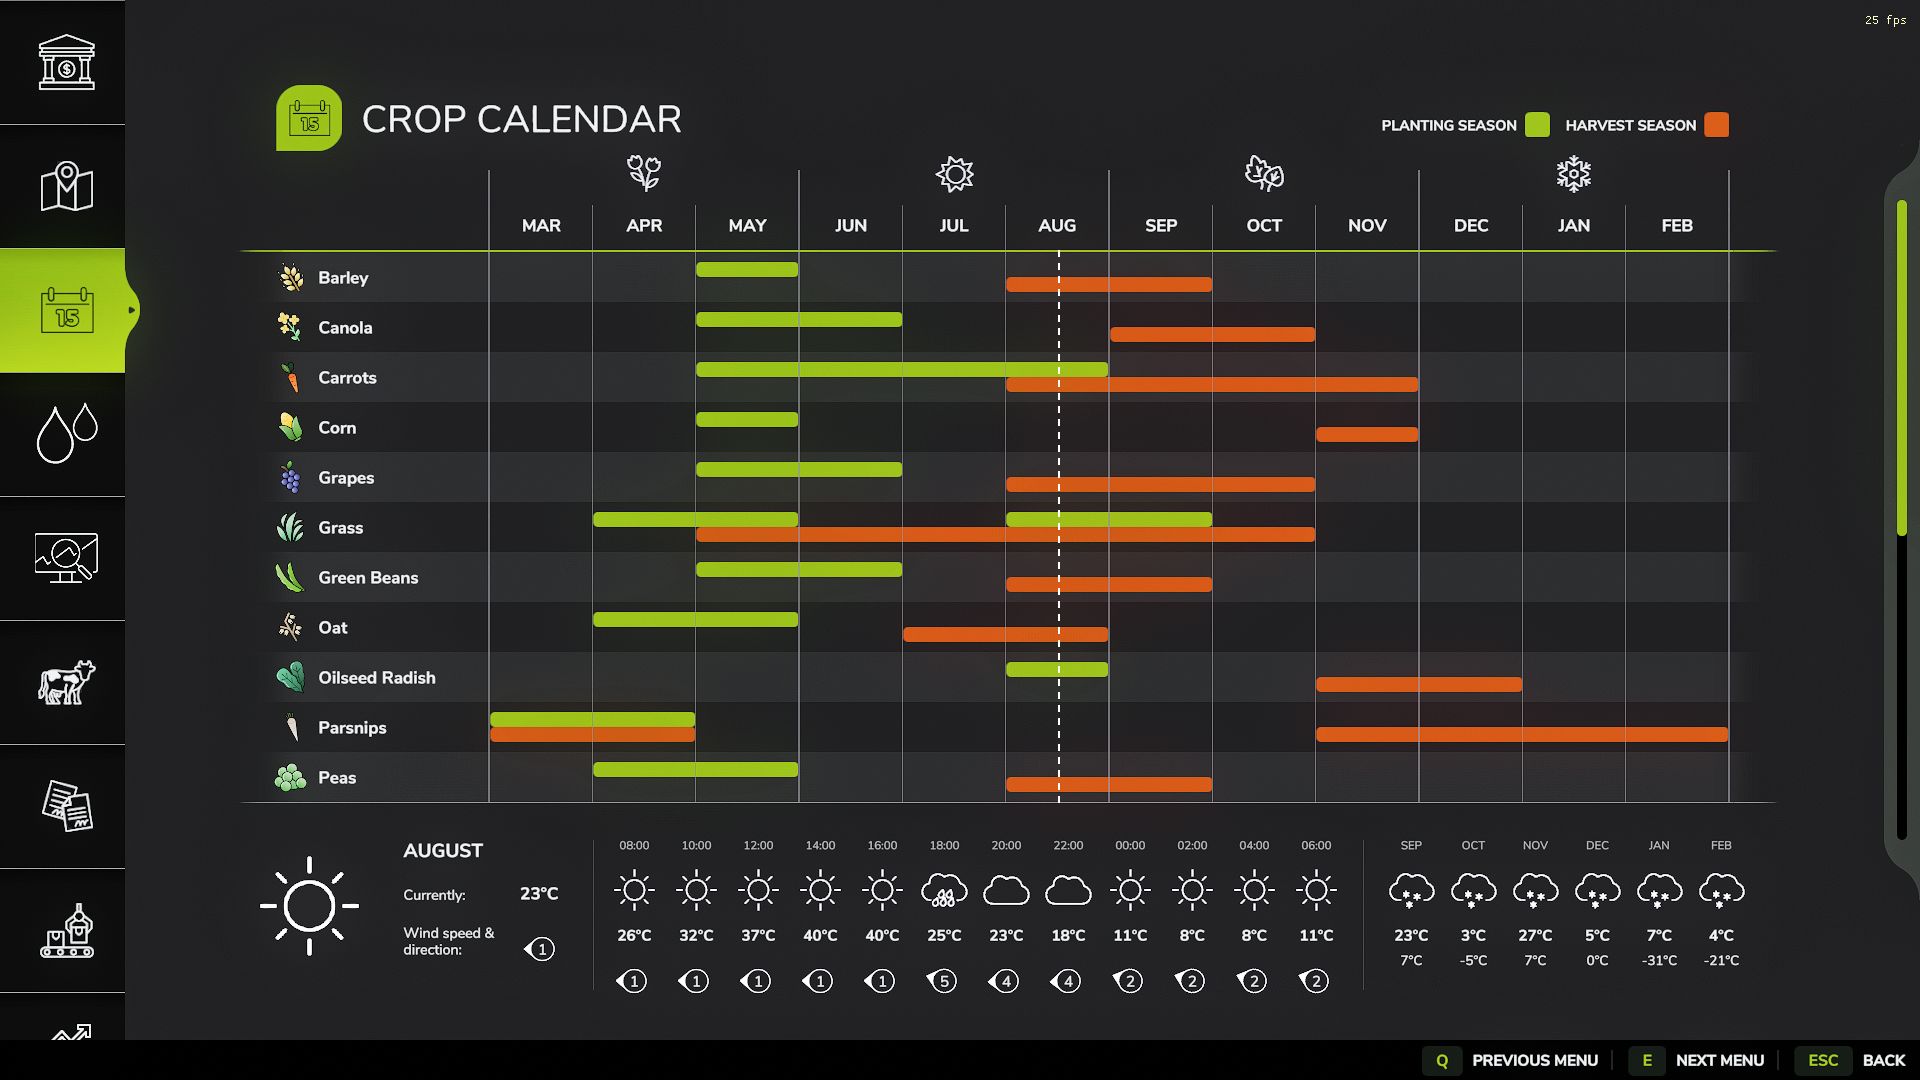Click the 18:00 rainy forecast icon
This screenshot has width=1920, height=1080.
(x=944, y=890)
